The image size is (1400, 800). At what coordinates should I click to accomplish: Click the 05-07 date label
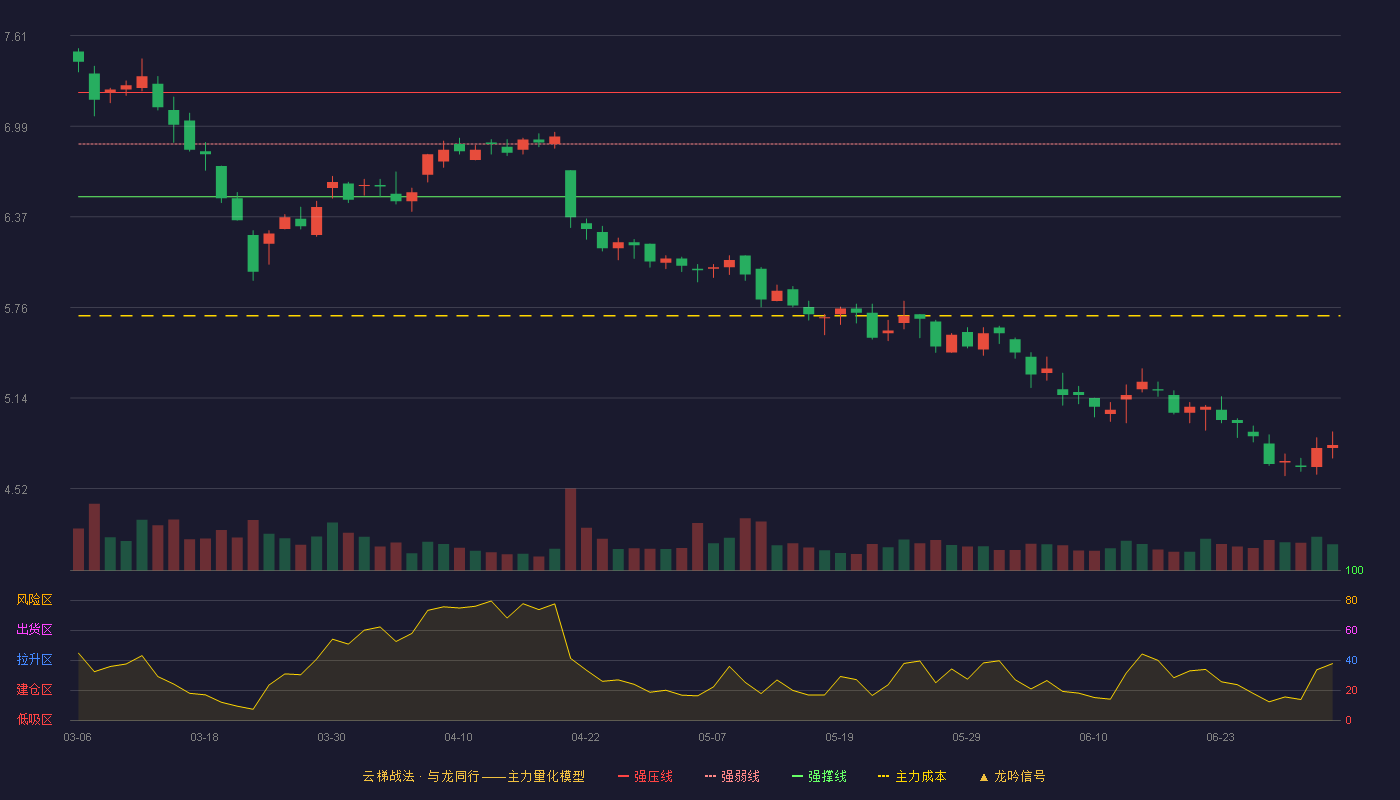pos(712,737)
